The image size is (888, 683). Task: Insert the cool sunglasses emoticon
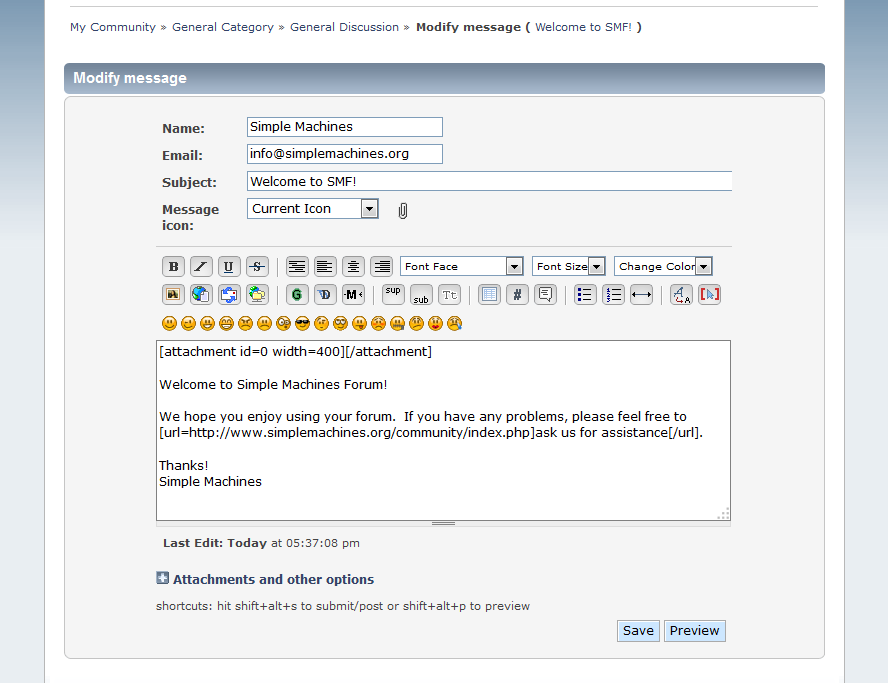pyautogui.click(x=302, y=323)
